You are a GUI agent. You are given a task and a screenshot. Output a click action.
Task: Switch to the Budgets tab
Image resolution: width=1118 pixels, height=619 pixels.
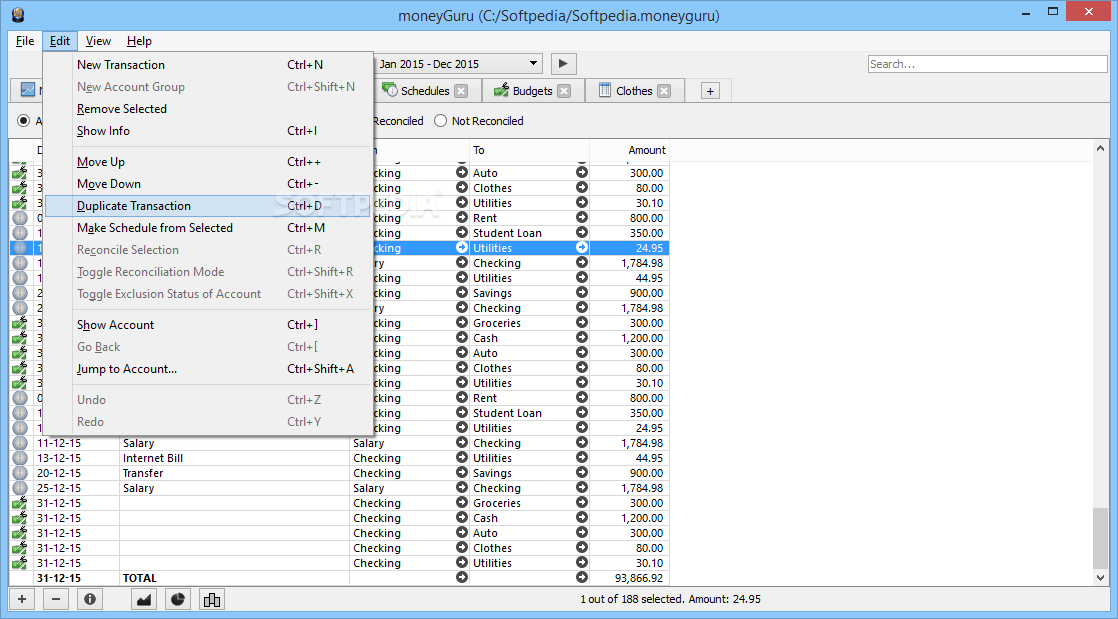tap(533, 91)
